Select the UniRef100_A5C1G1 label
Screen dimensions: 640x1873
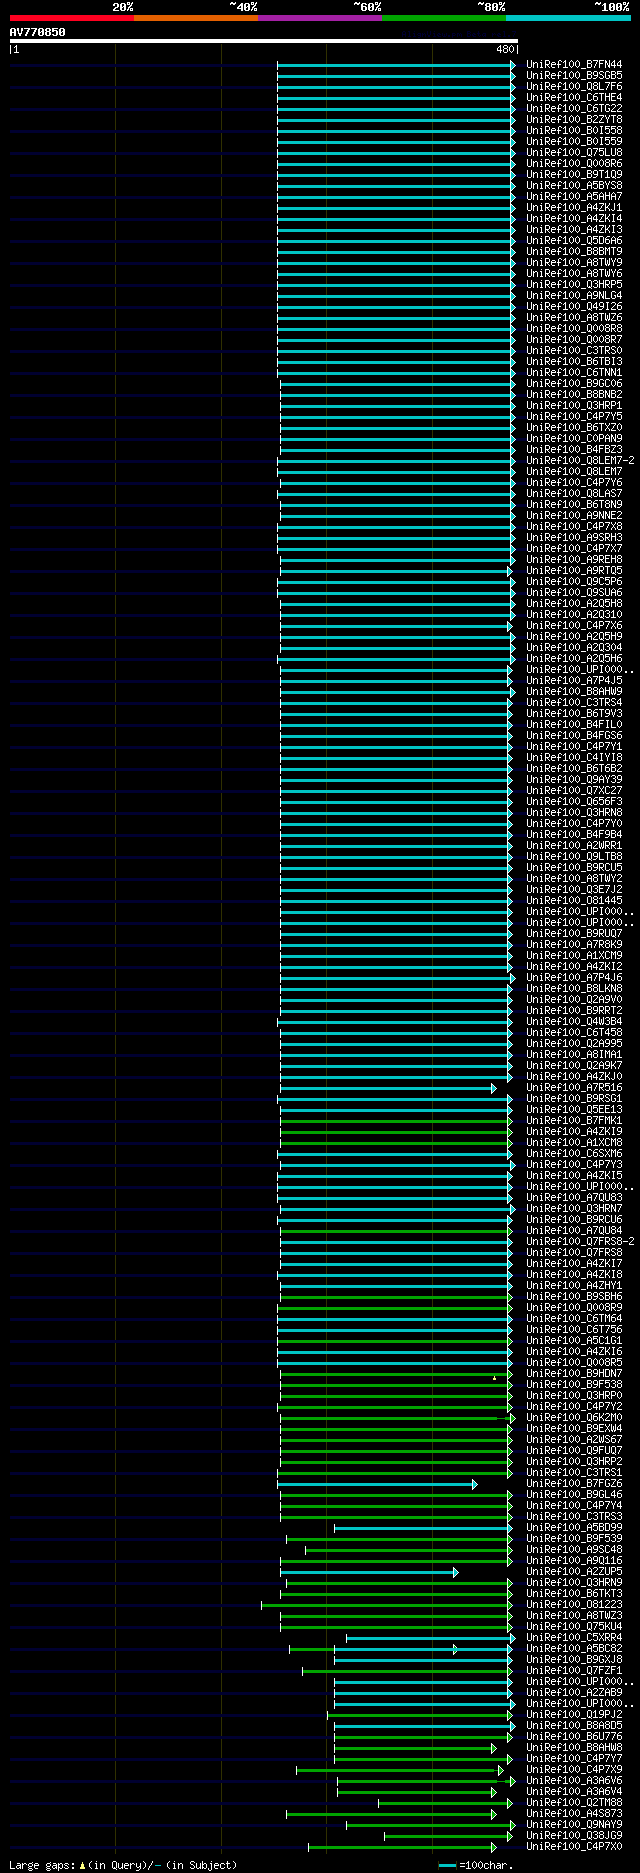pos(574,1341)
